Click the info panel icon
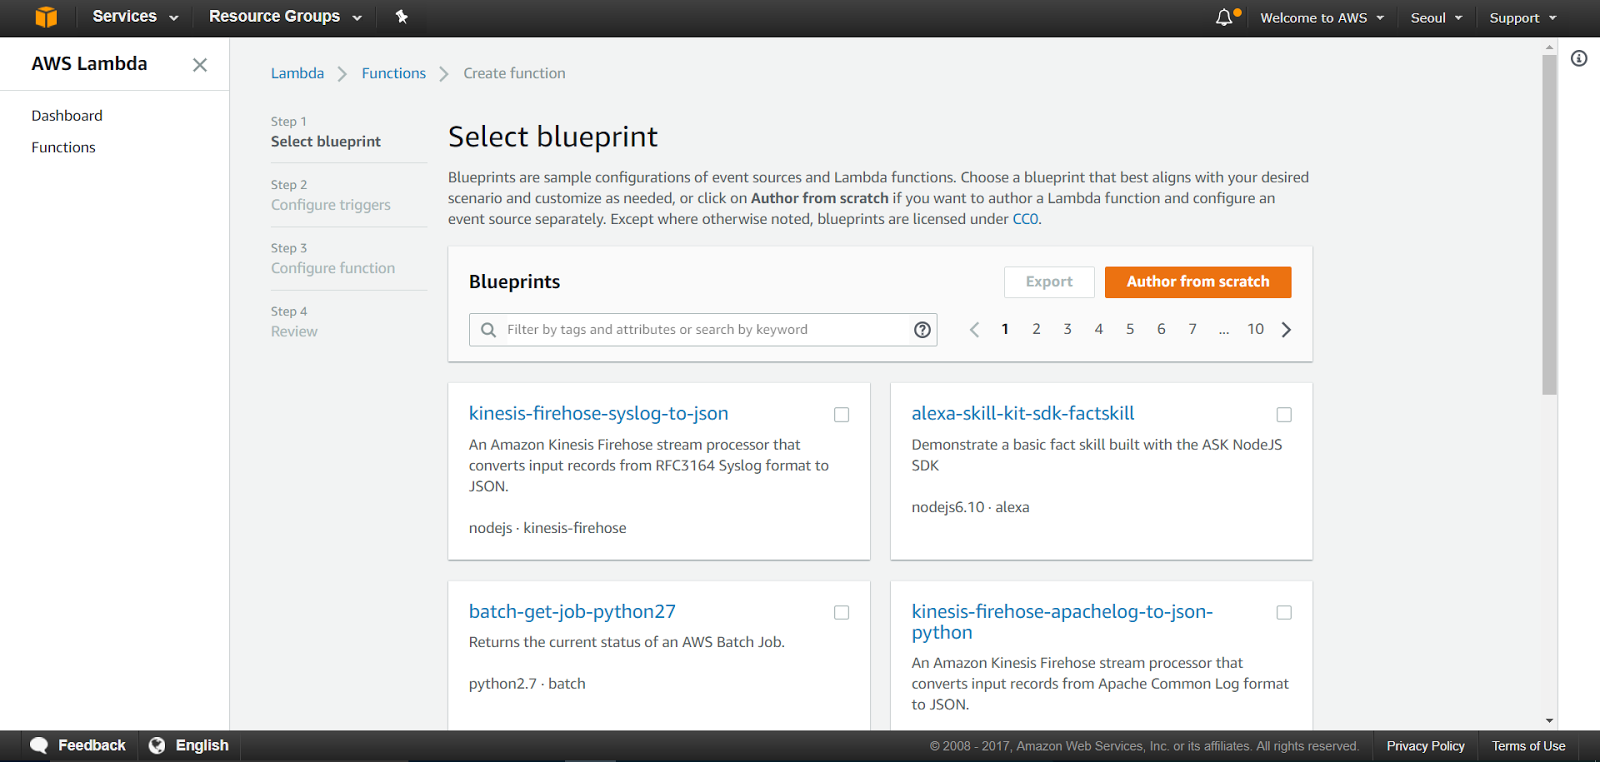This screenshot has height=762, width=1600. click(x=1579, y=59)
